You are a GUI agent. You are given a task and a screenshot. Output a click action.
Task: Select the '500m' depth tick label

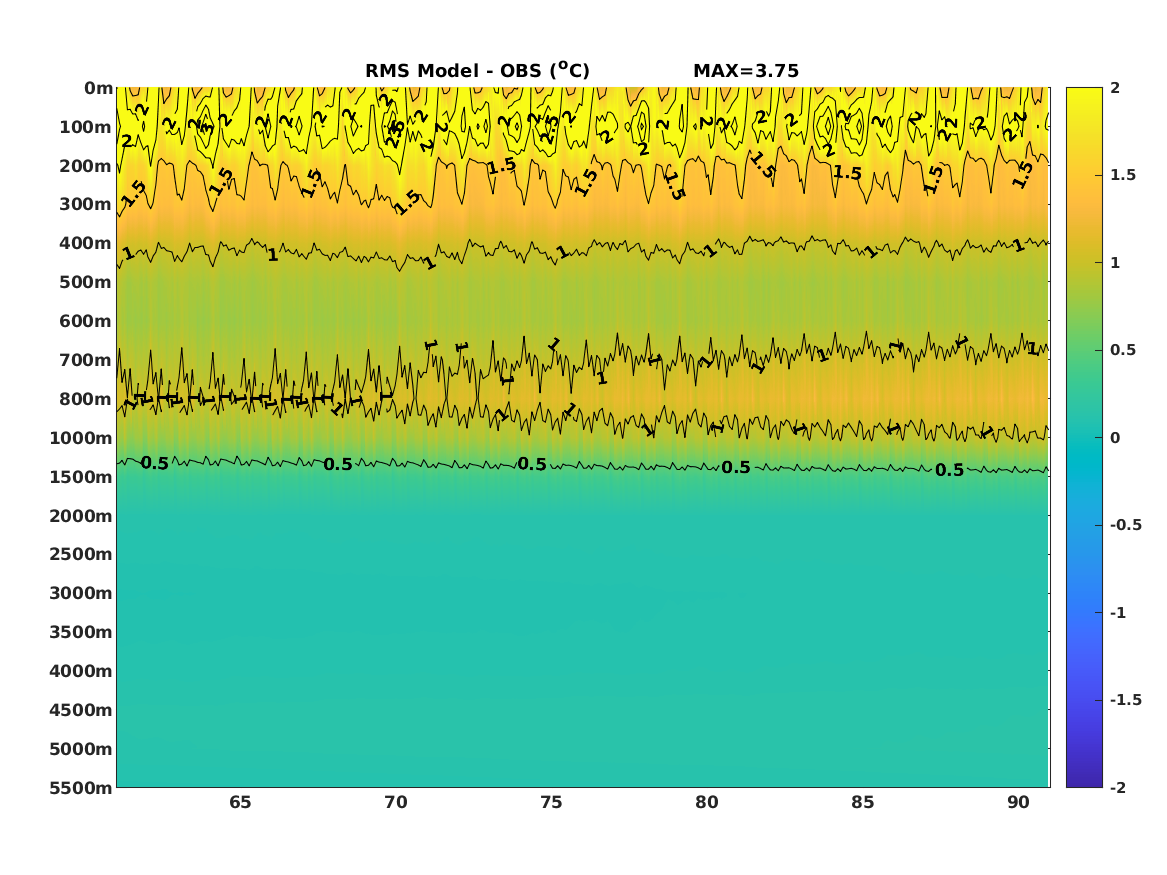[86, 283]
